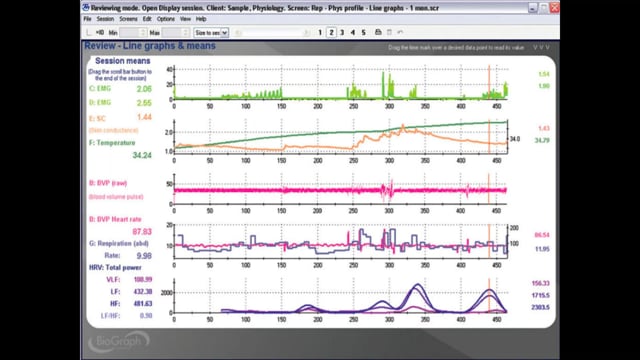Image resolution: width=640 pixels, height=360 pixels.
Task: Open the View menu
Action: pos(185,19)
